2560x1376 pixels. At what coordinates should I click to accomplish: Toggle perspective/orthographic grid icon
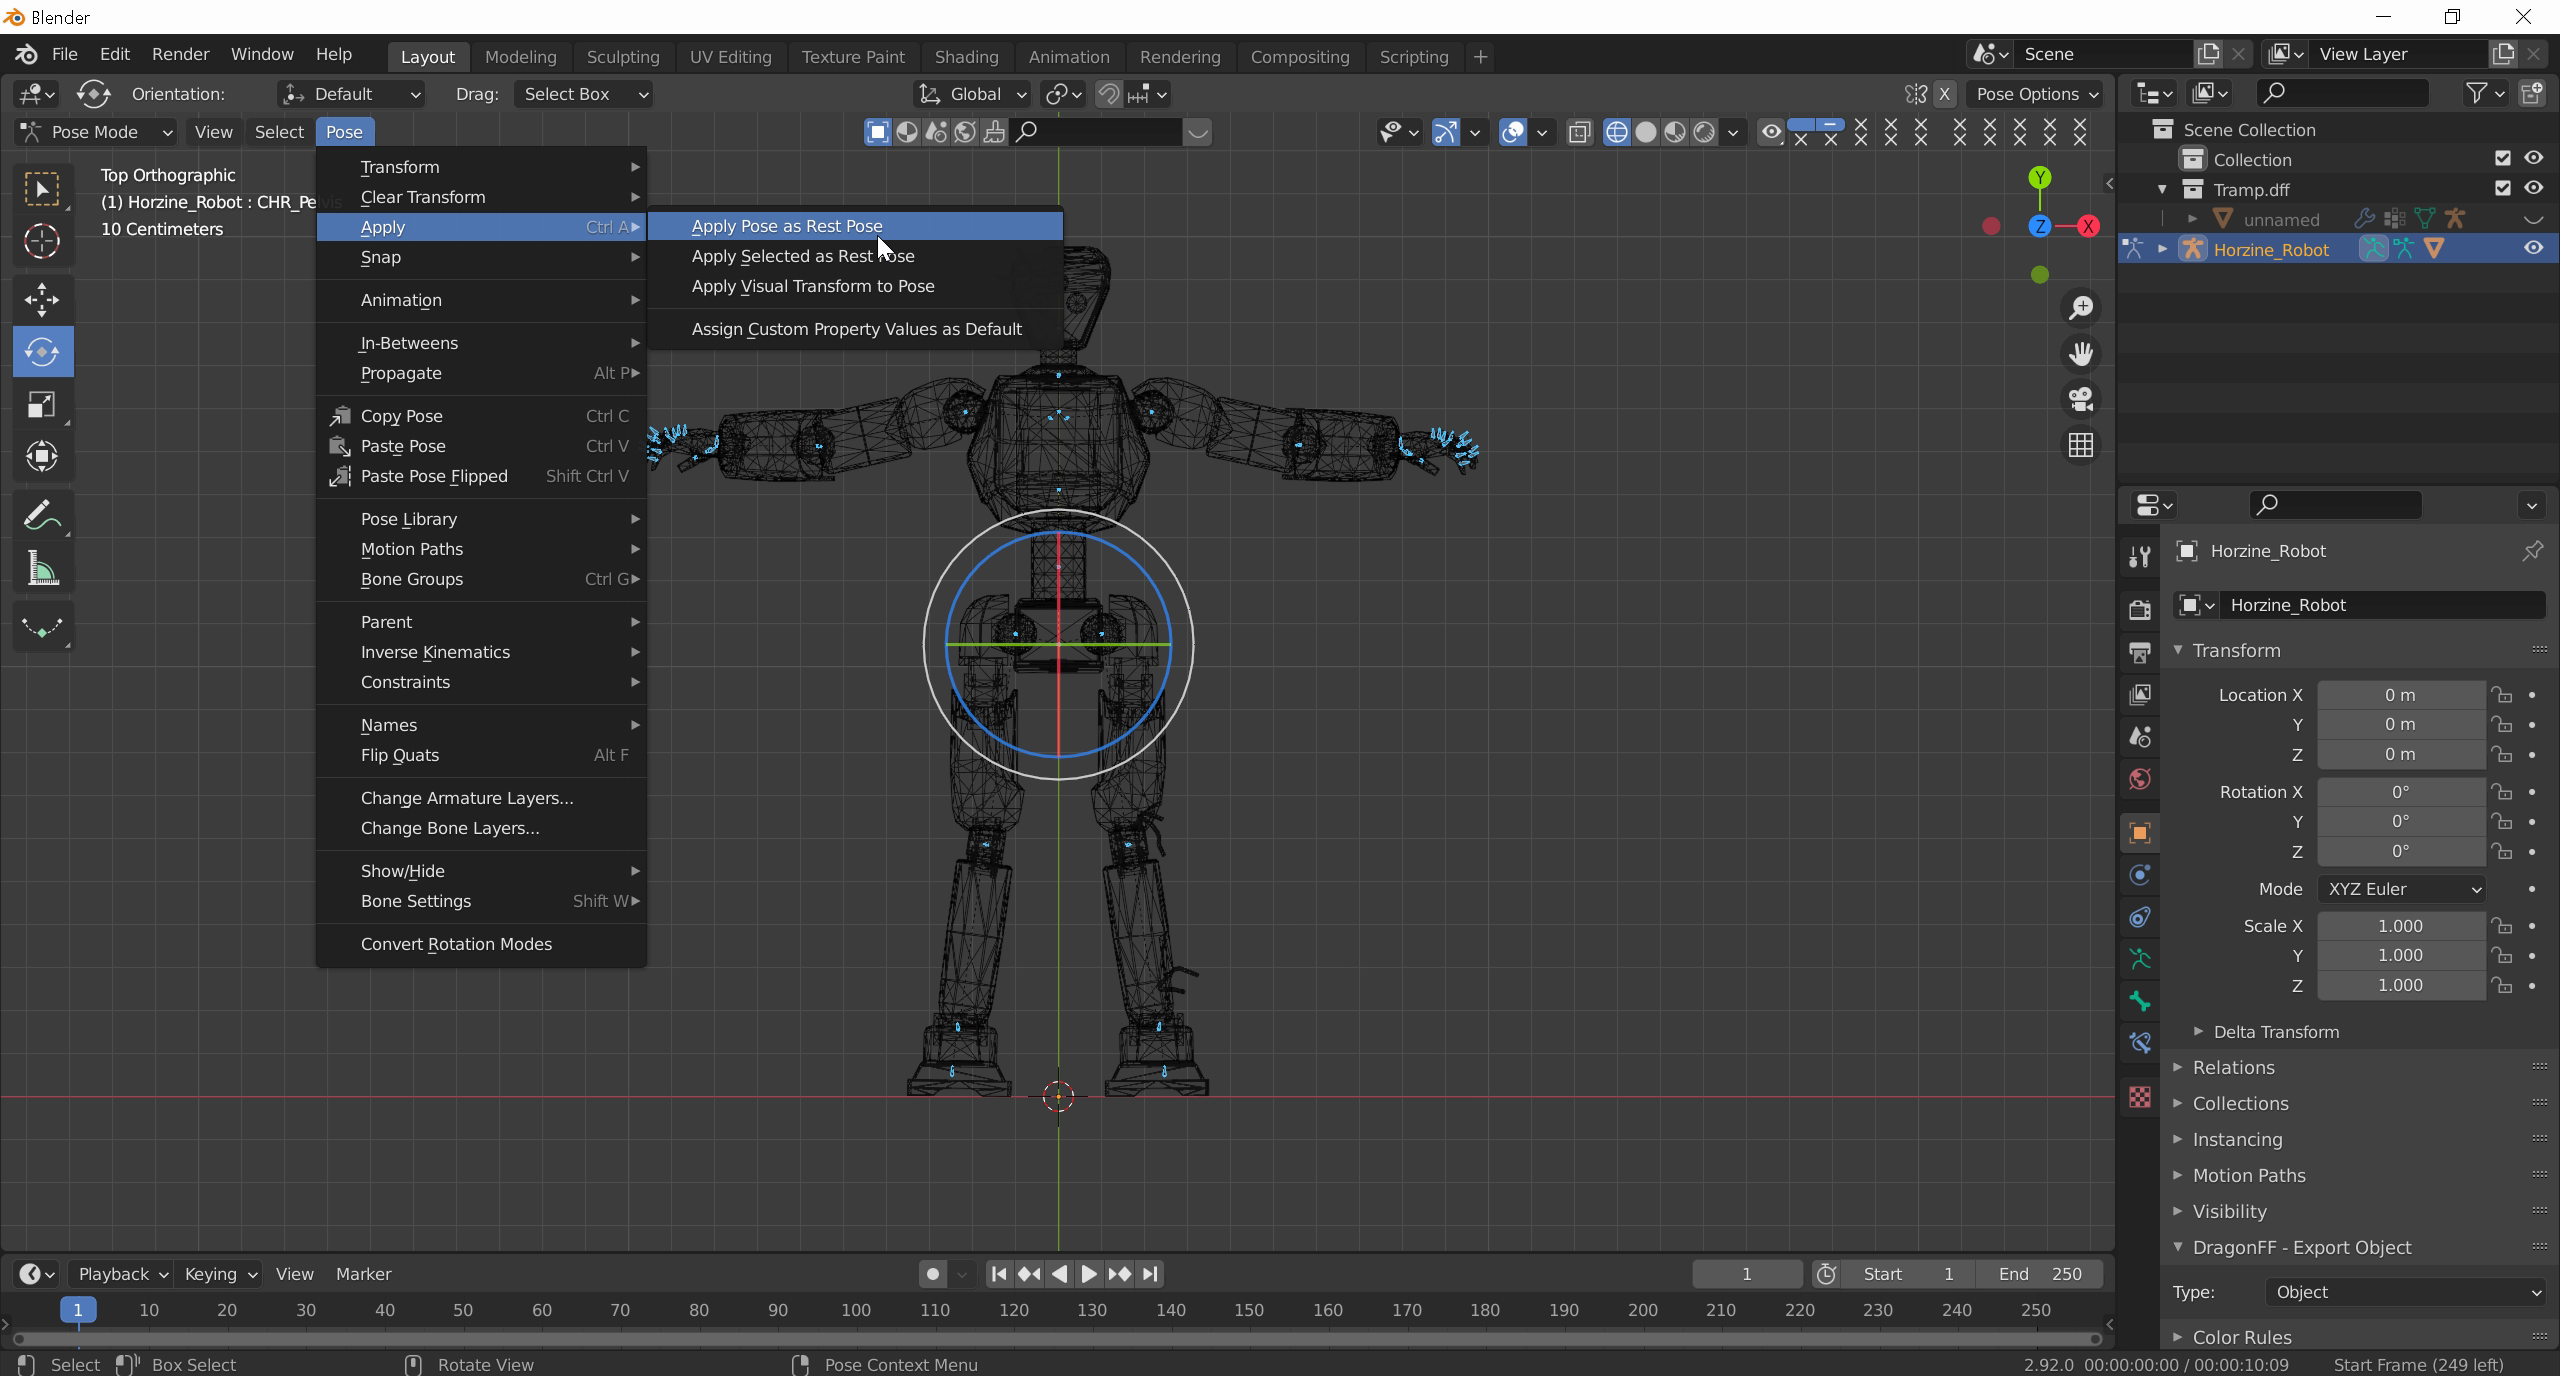click(2081, 445)
